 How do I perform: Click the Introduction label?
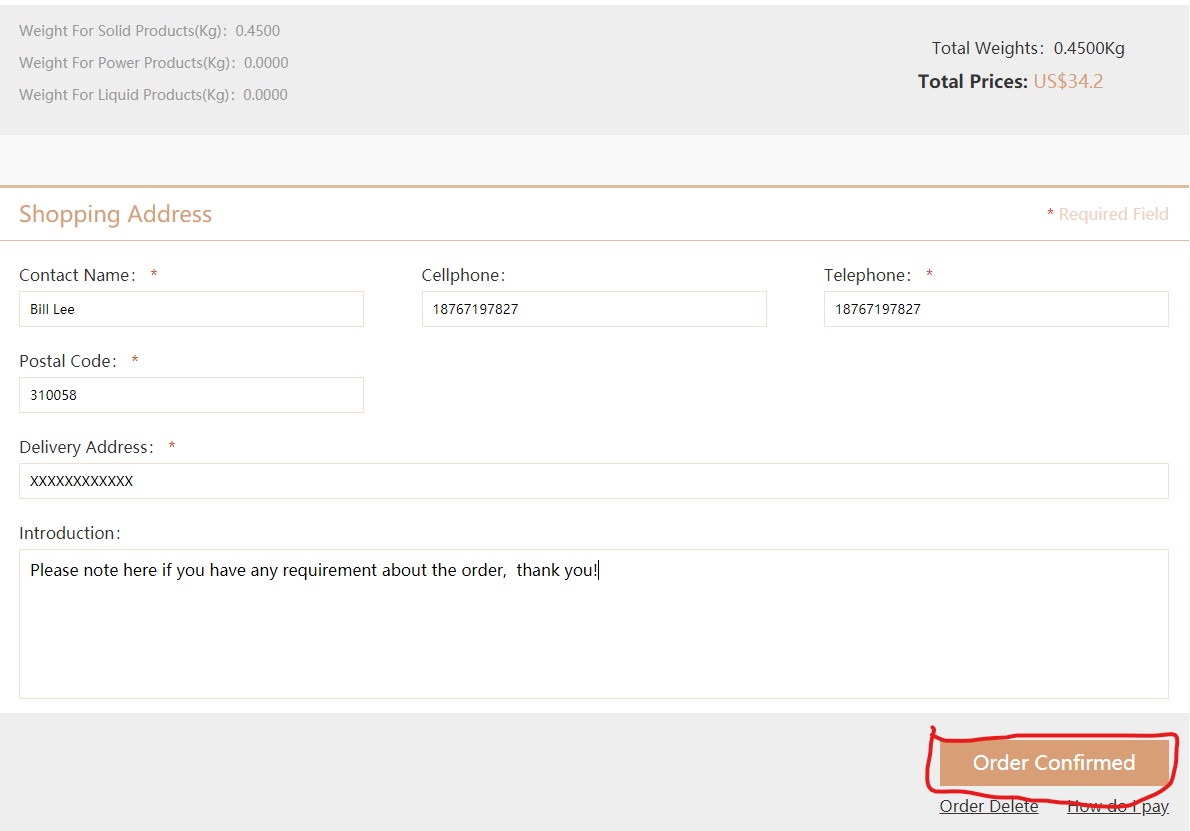click(x=70, y=533)
